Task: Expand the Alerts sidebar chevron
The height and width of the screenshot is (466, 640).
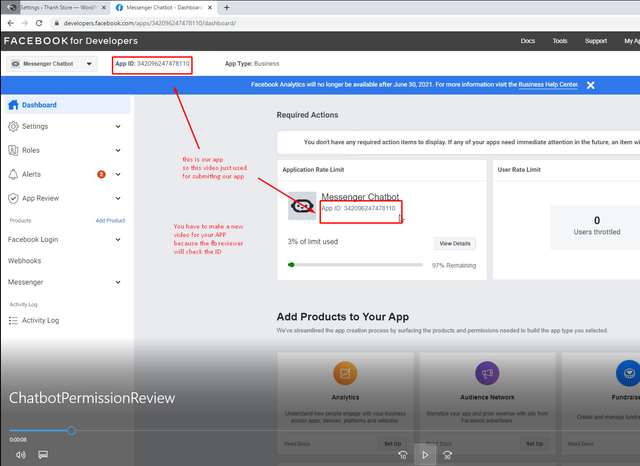Action: pos(118,174)
